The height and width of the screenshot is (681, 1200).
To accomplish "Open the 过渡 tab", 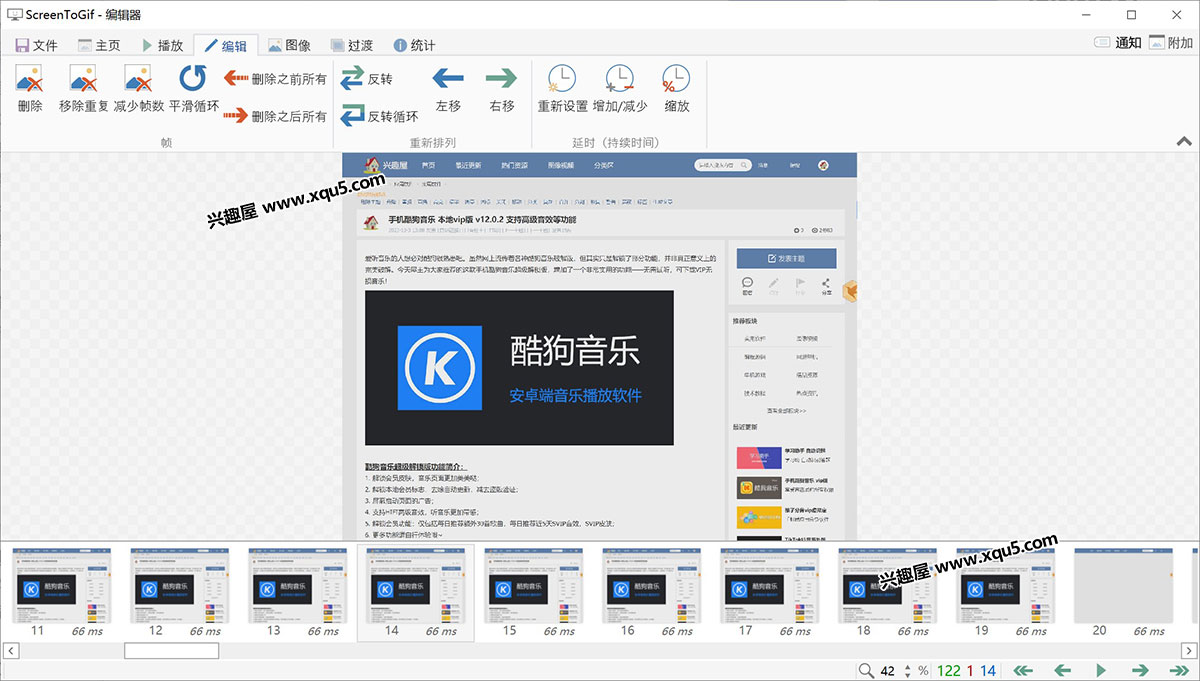I will [352, 45].
